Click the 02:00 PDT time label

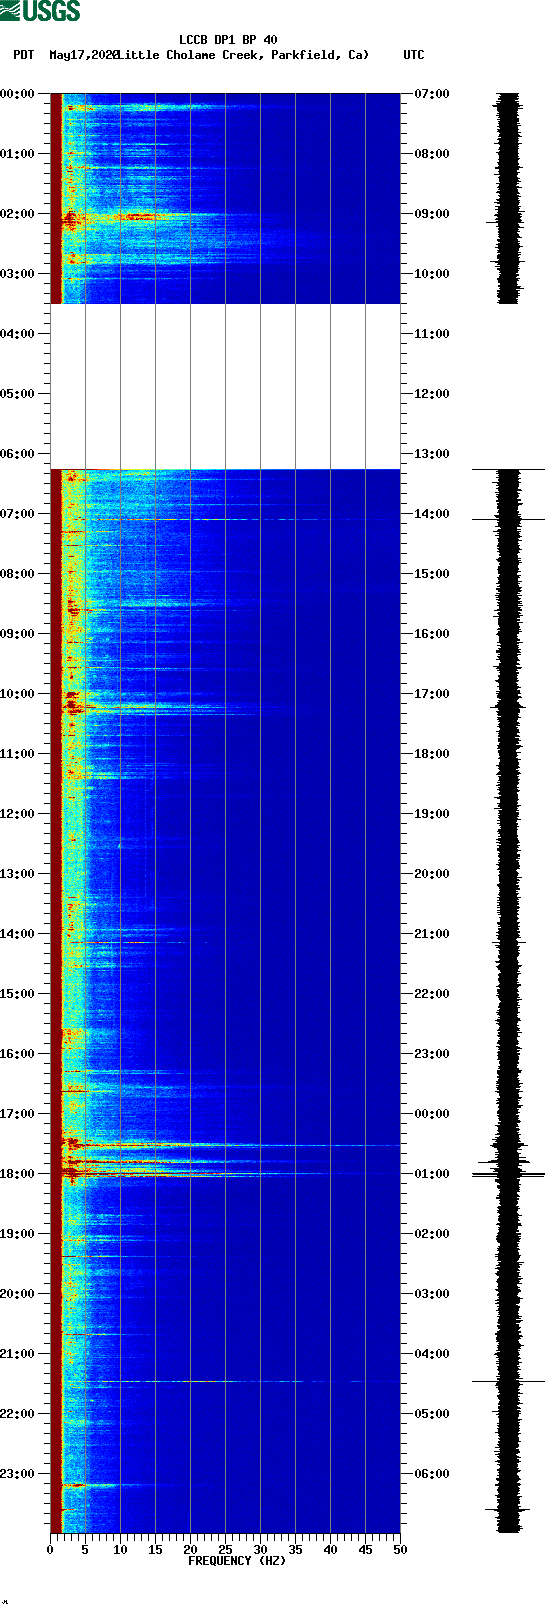tap(17, 214)
